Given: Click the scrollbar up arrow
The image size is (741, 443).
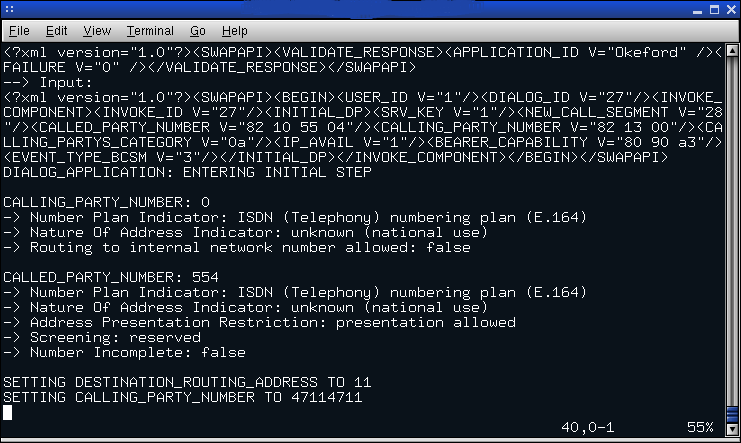Looking at the screenshot, I should 731,52.
